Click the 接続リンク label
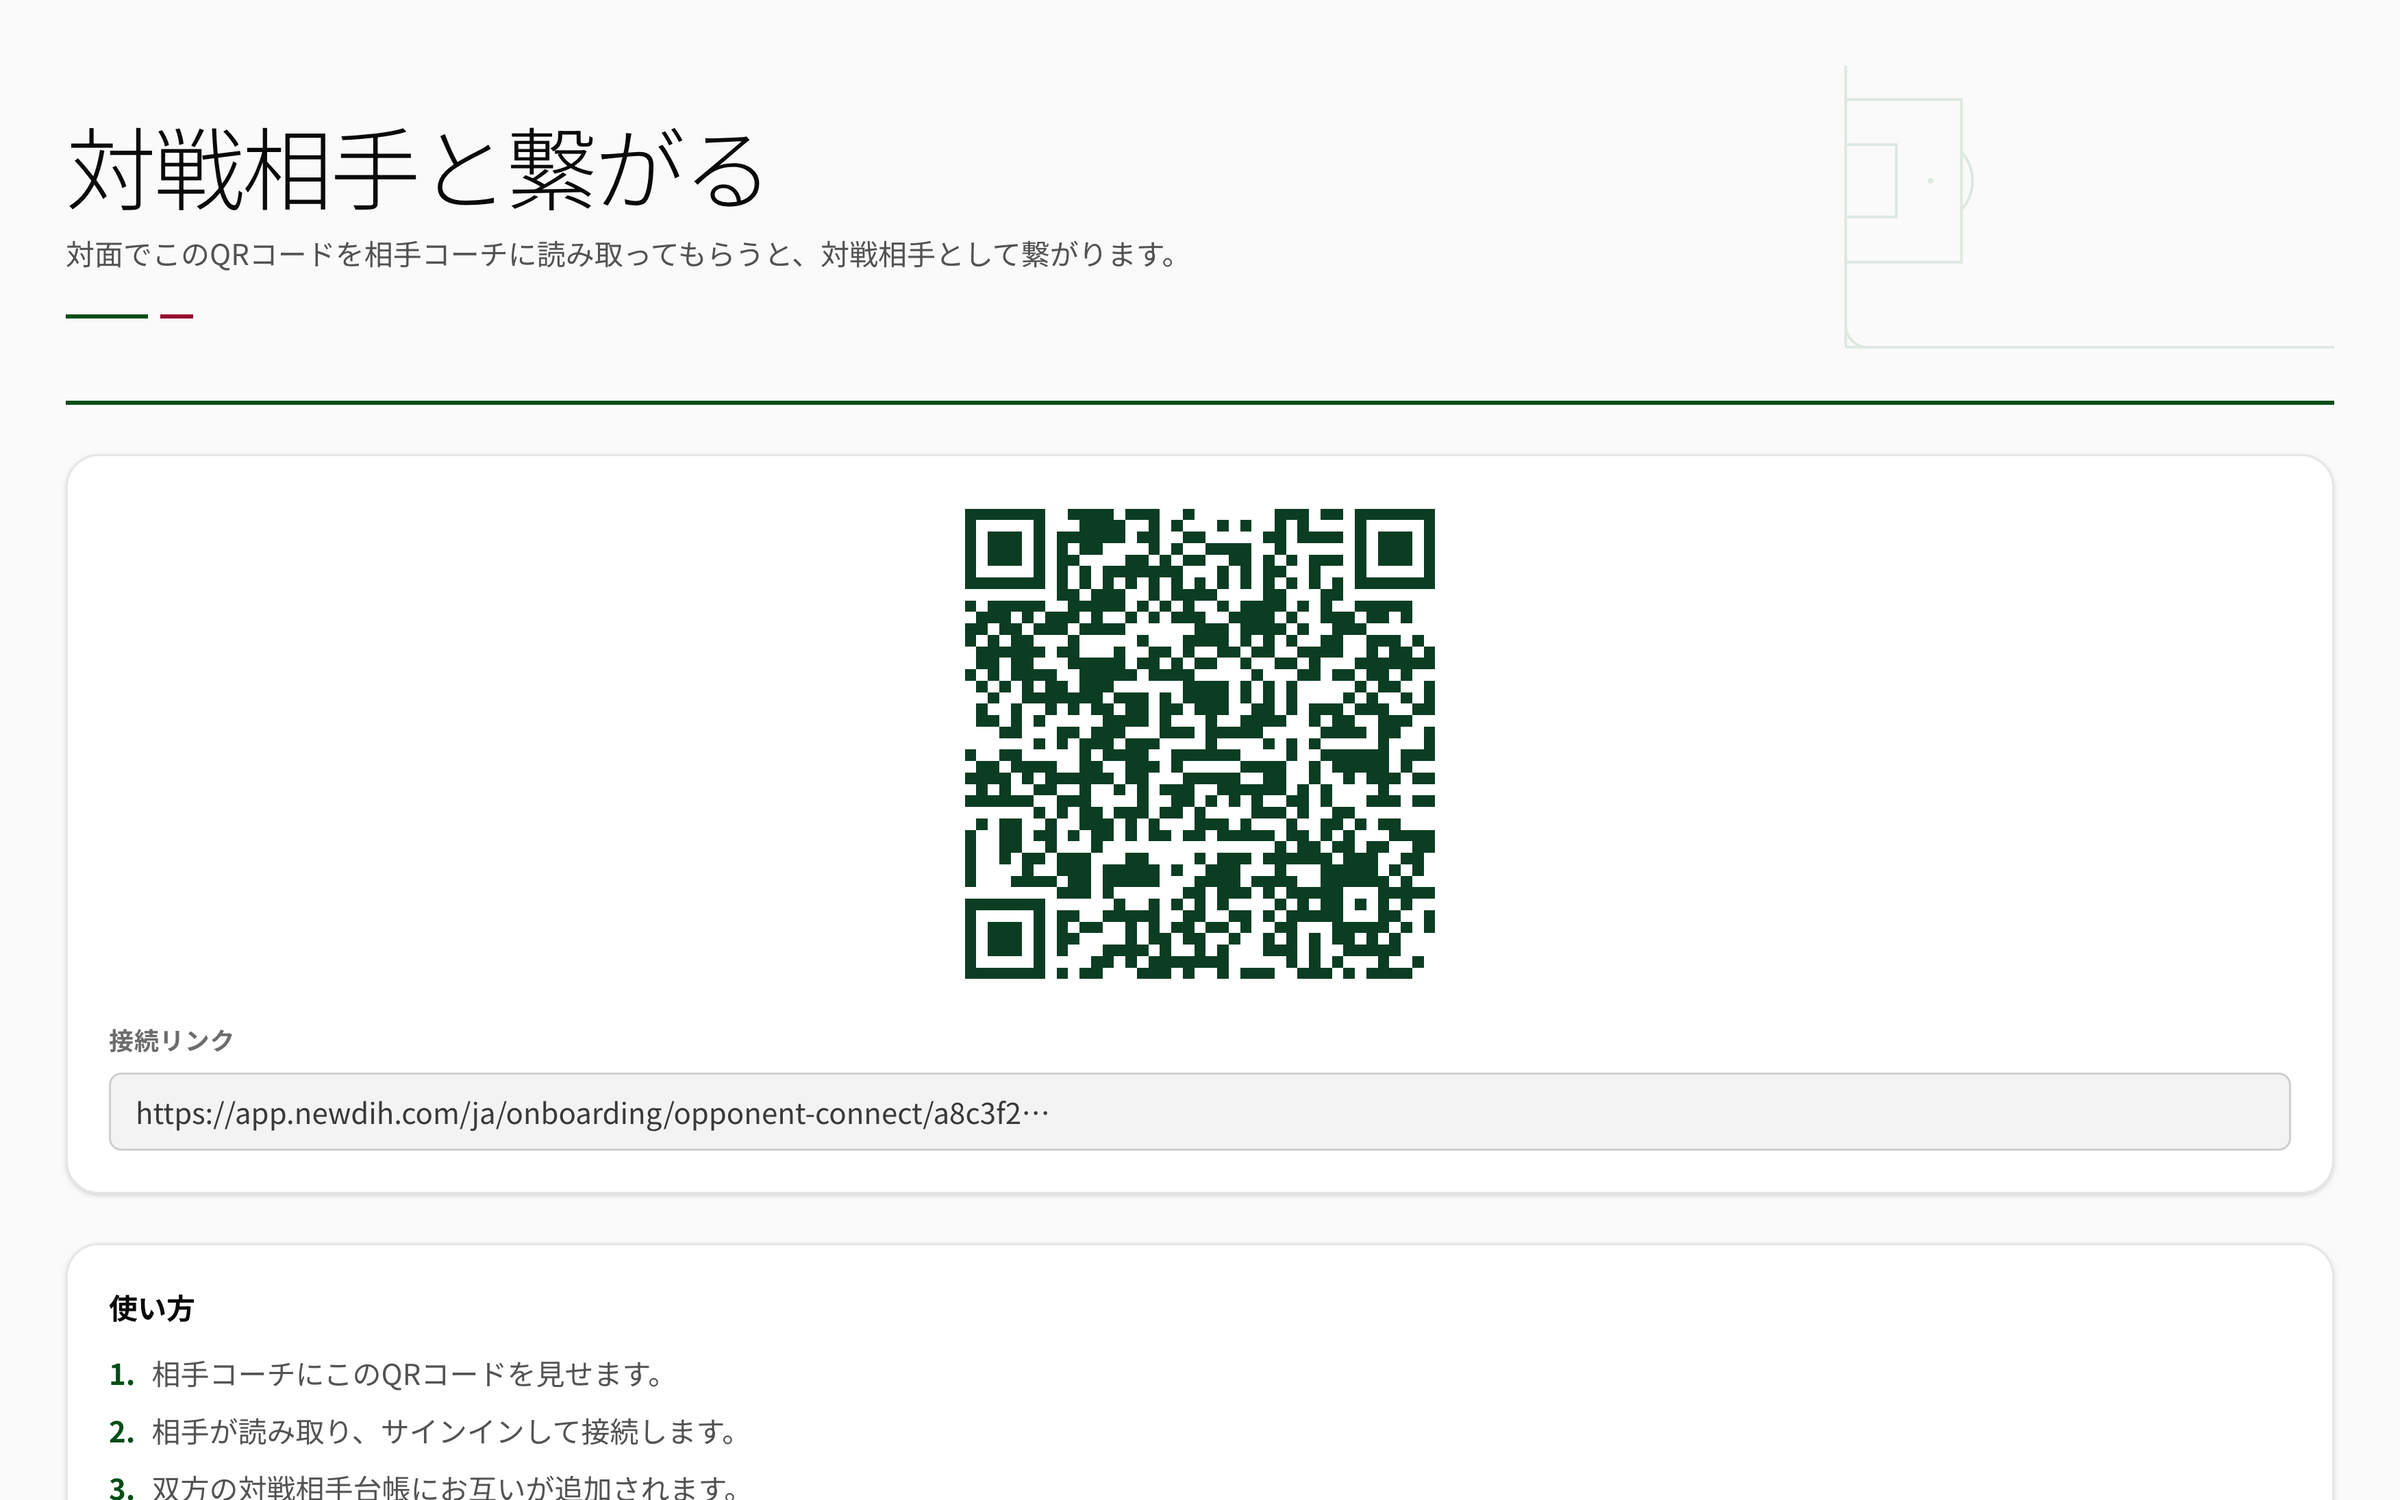 point(171,1041)
